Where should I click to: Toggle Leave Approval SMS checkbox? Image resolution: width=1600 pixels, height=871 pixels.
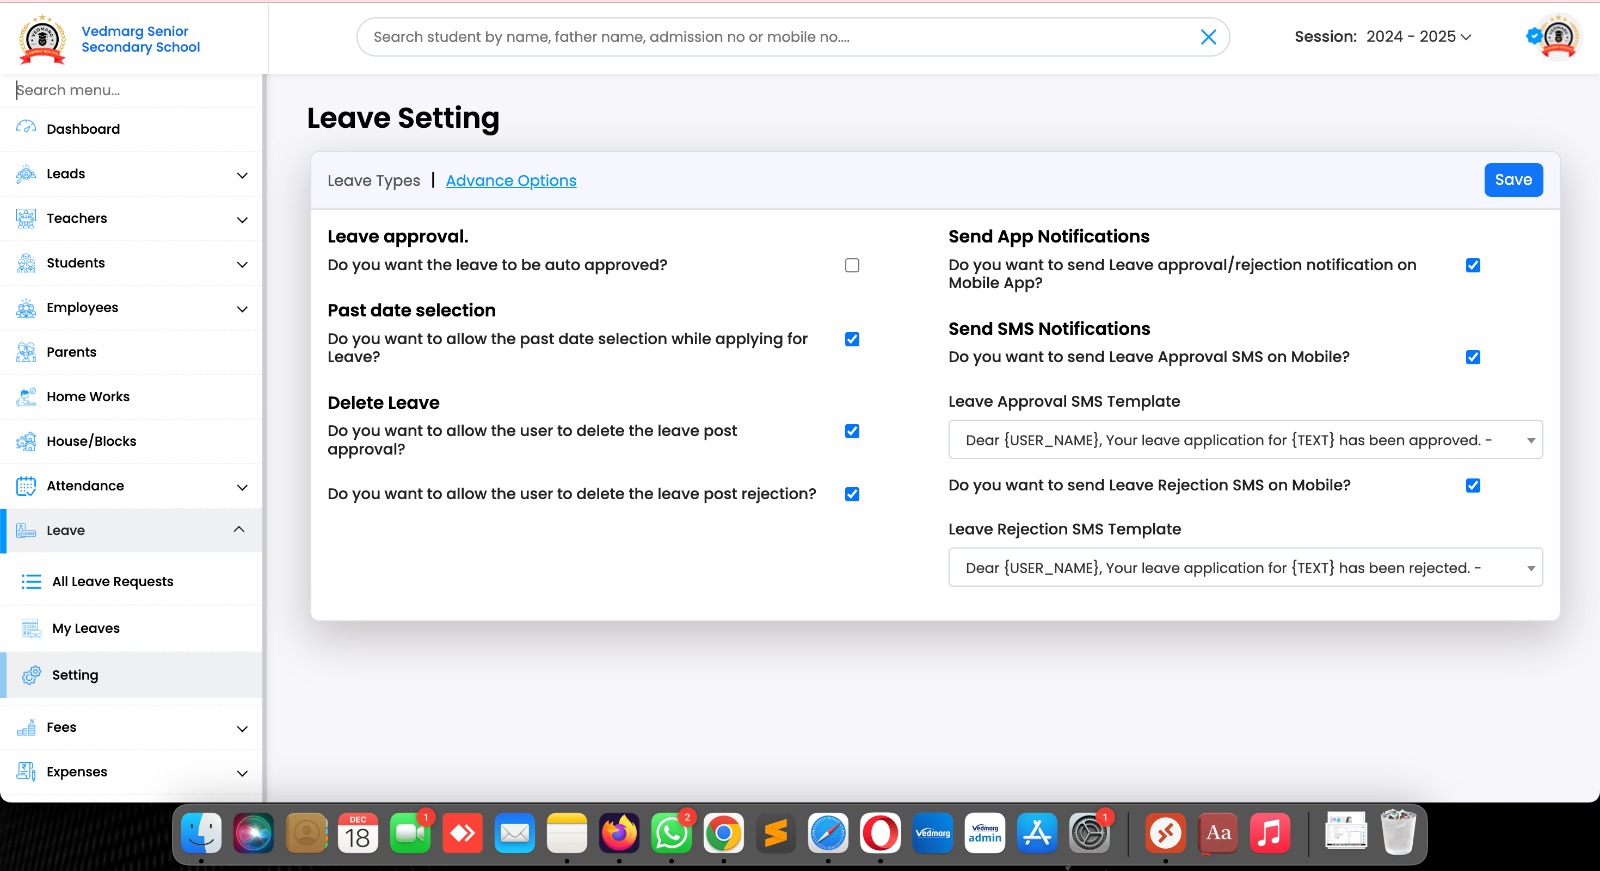pos(1473,357)
